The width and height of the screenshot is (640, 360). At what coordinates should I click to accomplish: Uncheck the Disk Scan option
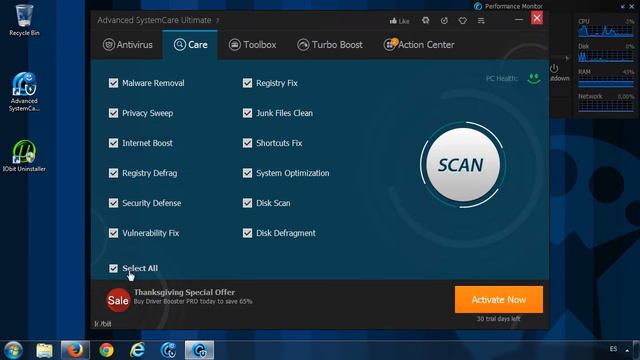[x=247, y=203]
